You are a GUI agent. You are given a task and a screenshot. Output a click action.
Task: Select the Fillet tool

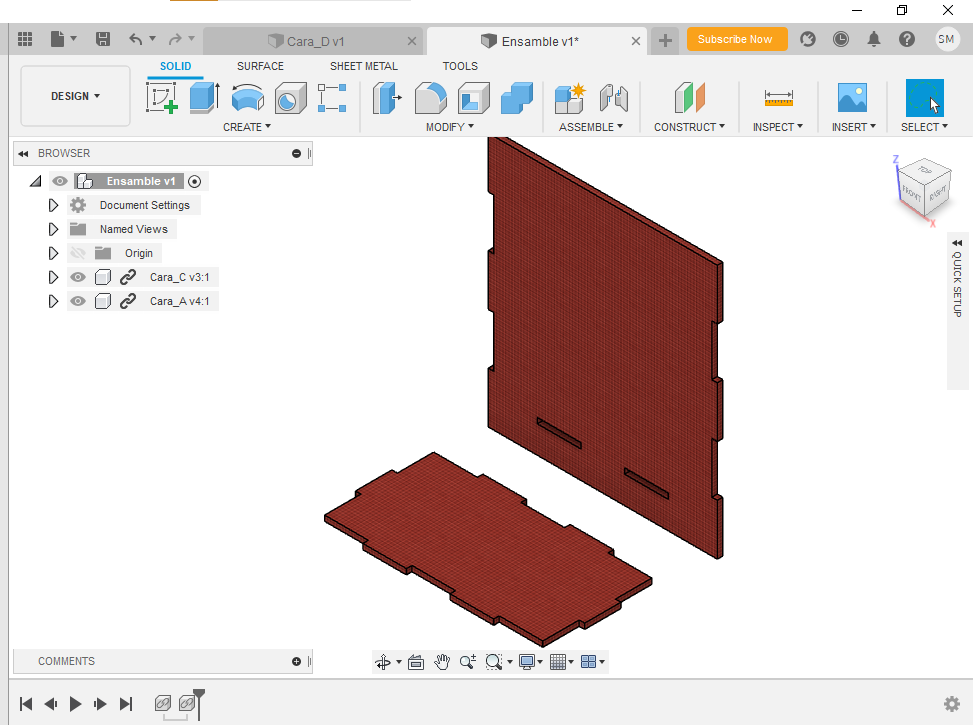(x=431, y=97)
